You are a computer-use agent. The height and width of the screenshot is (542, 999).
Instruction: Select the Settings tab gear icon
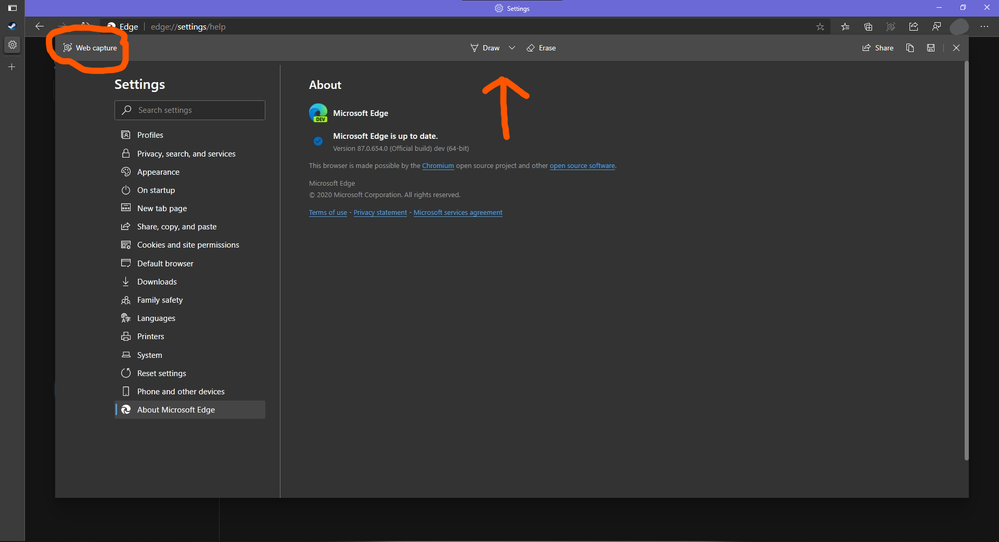tap(12, 45)
